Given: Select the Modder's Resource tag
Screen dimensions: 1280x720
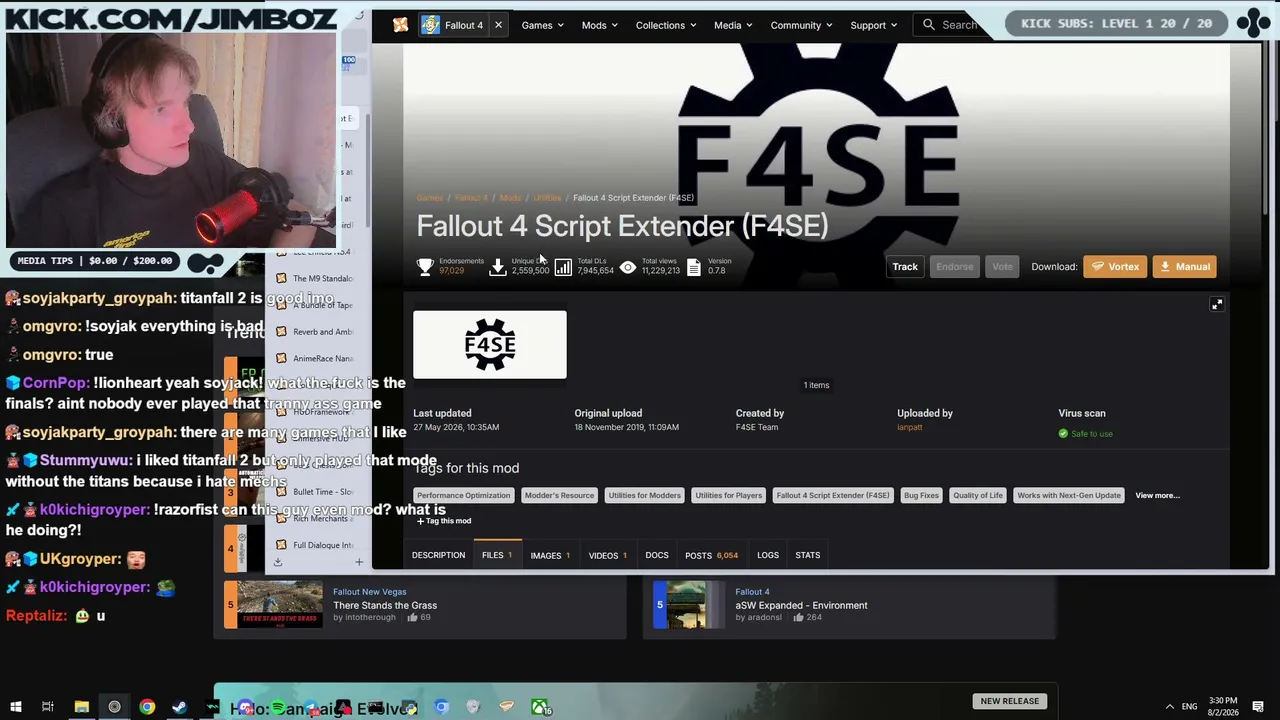Looking at the screenshot, I should click(x=560, y=495).
